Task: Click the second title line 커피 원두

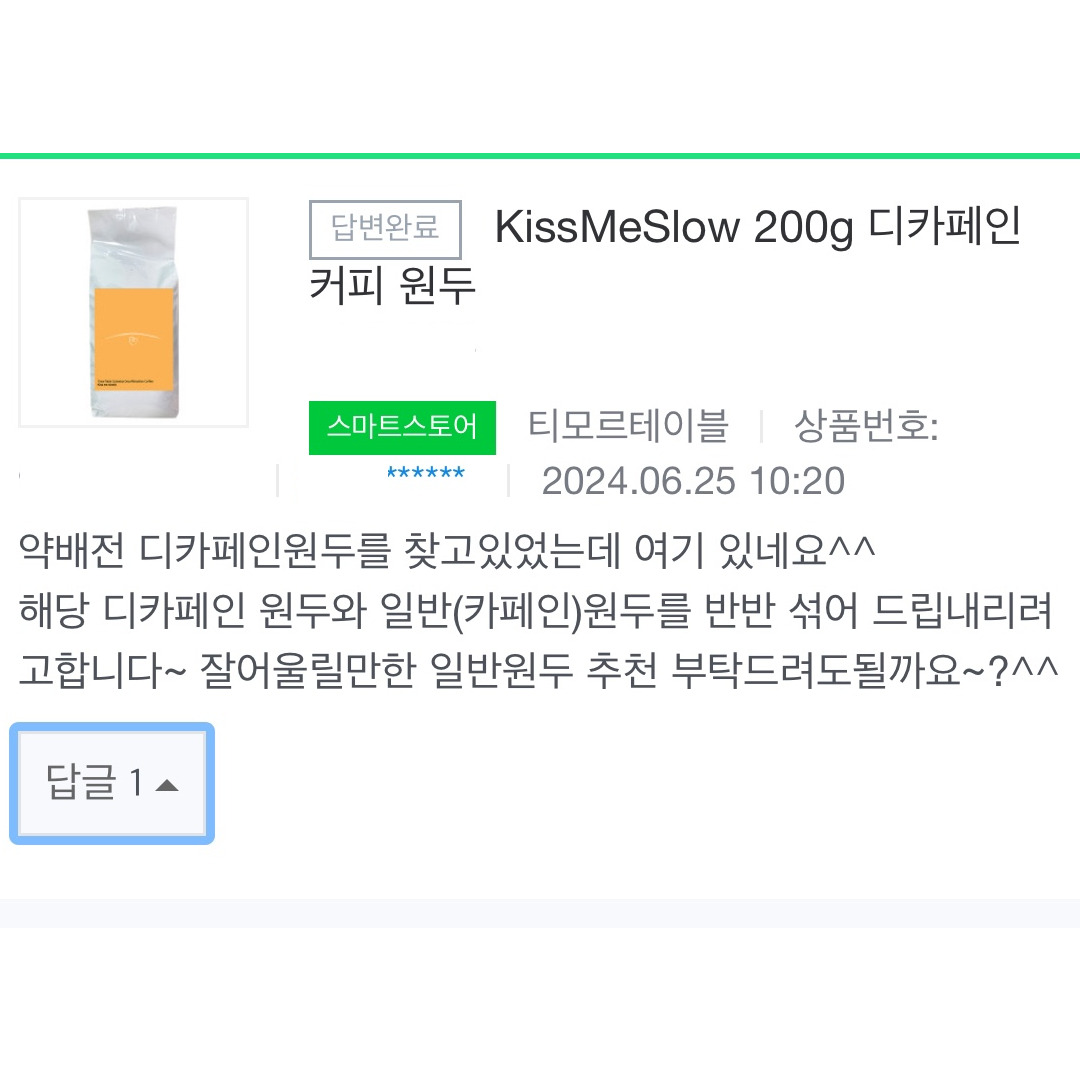Action: pyautogui.click(x=387, y=284)
